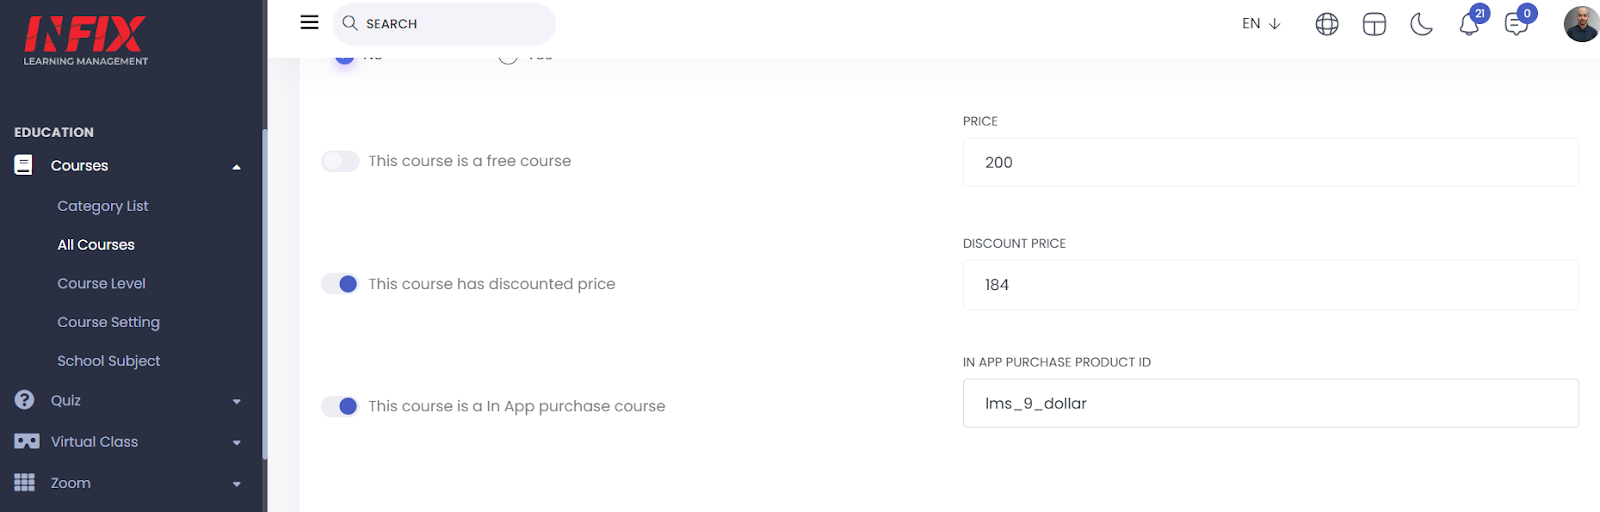Click the Quiz question mark icon

pyautogui.click(x=25, y=400)
